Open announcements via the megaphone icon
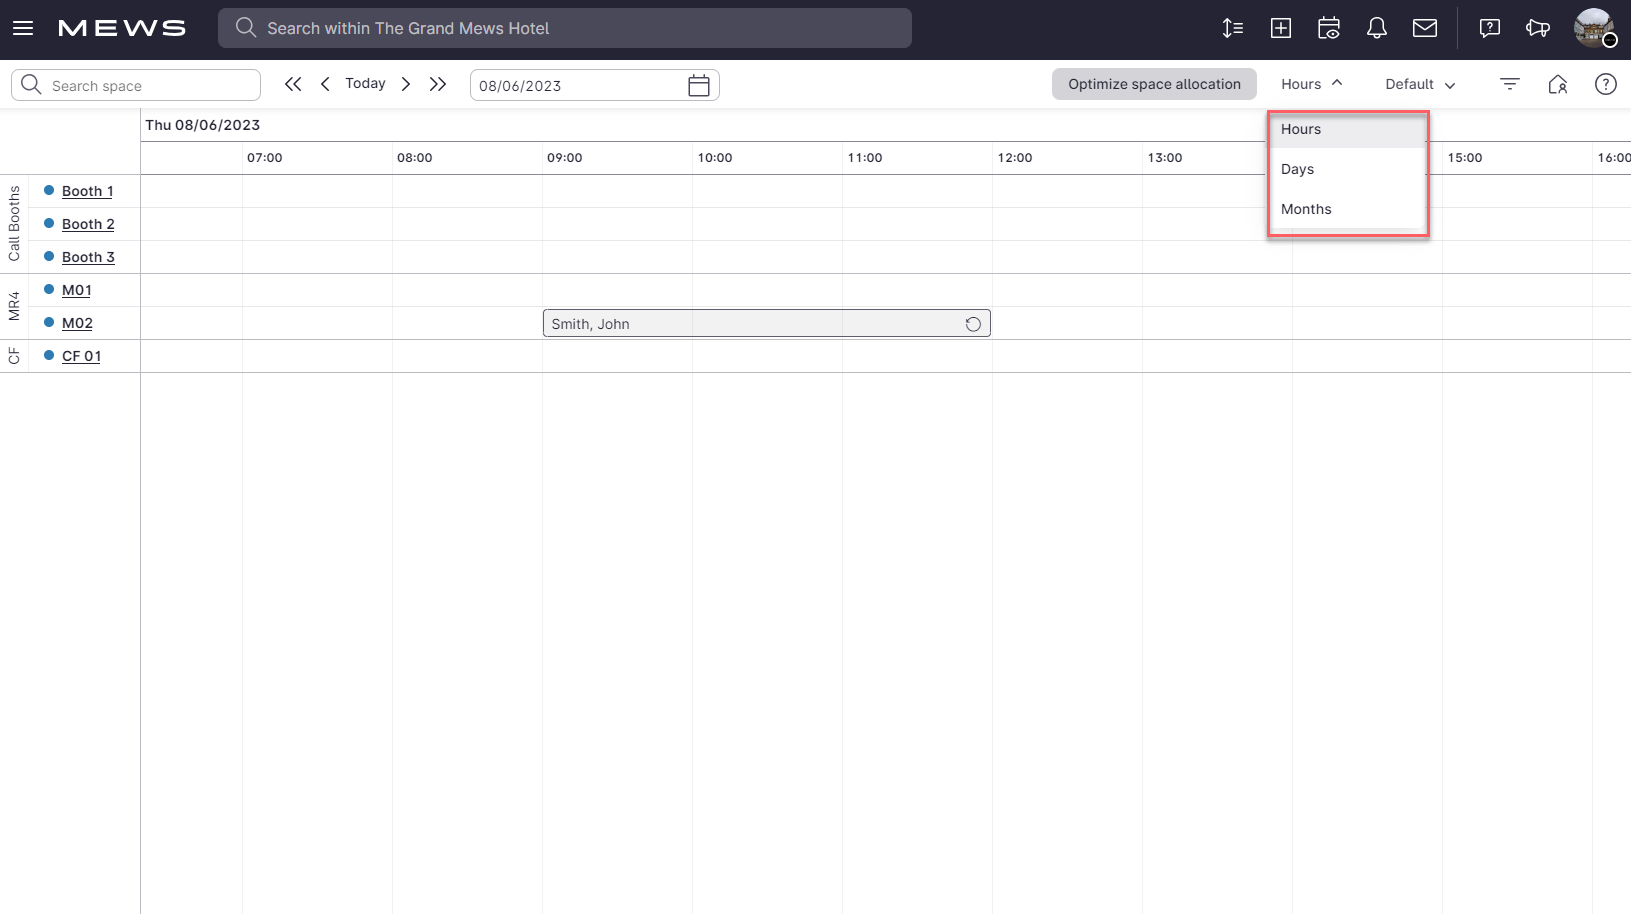 1538,28
